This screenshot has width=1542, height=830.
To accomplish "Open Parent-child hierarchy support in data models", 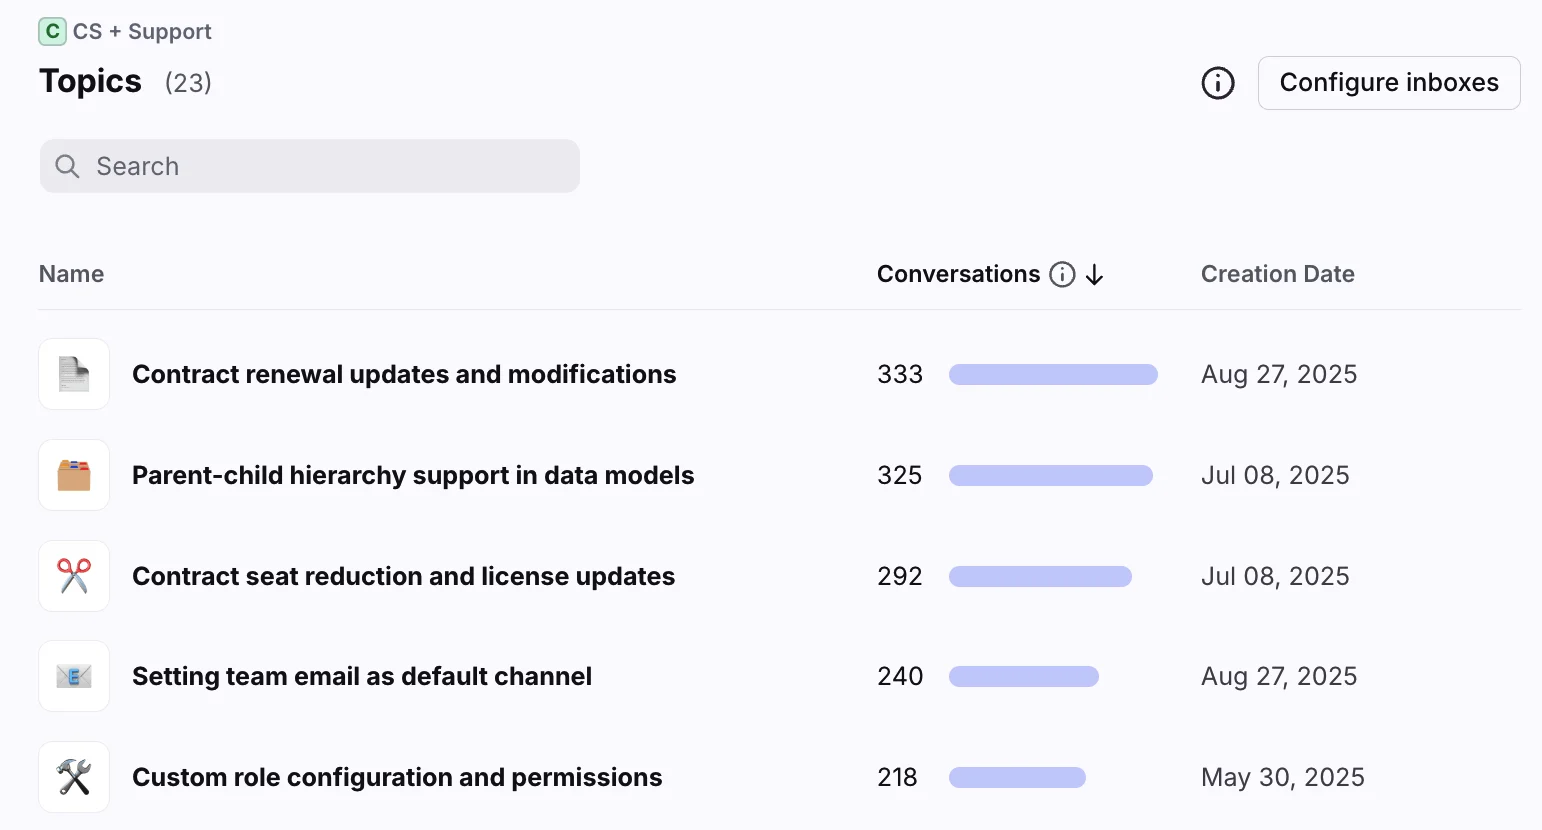I will pyautogui.click(x=413, y=475).
